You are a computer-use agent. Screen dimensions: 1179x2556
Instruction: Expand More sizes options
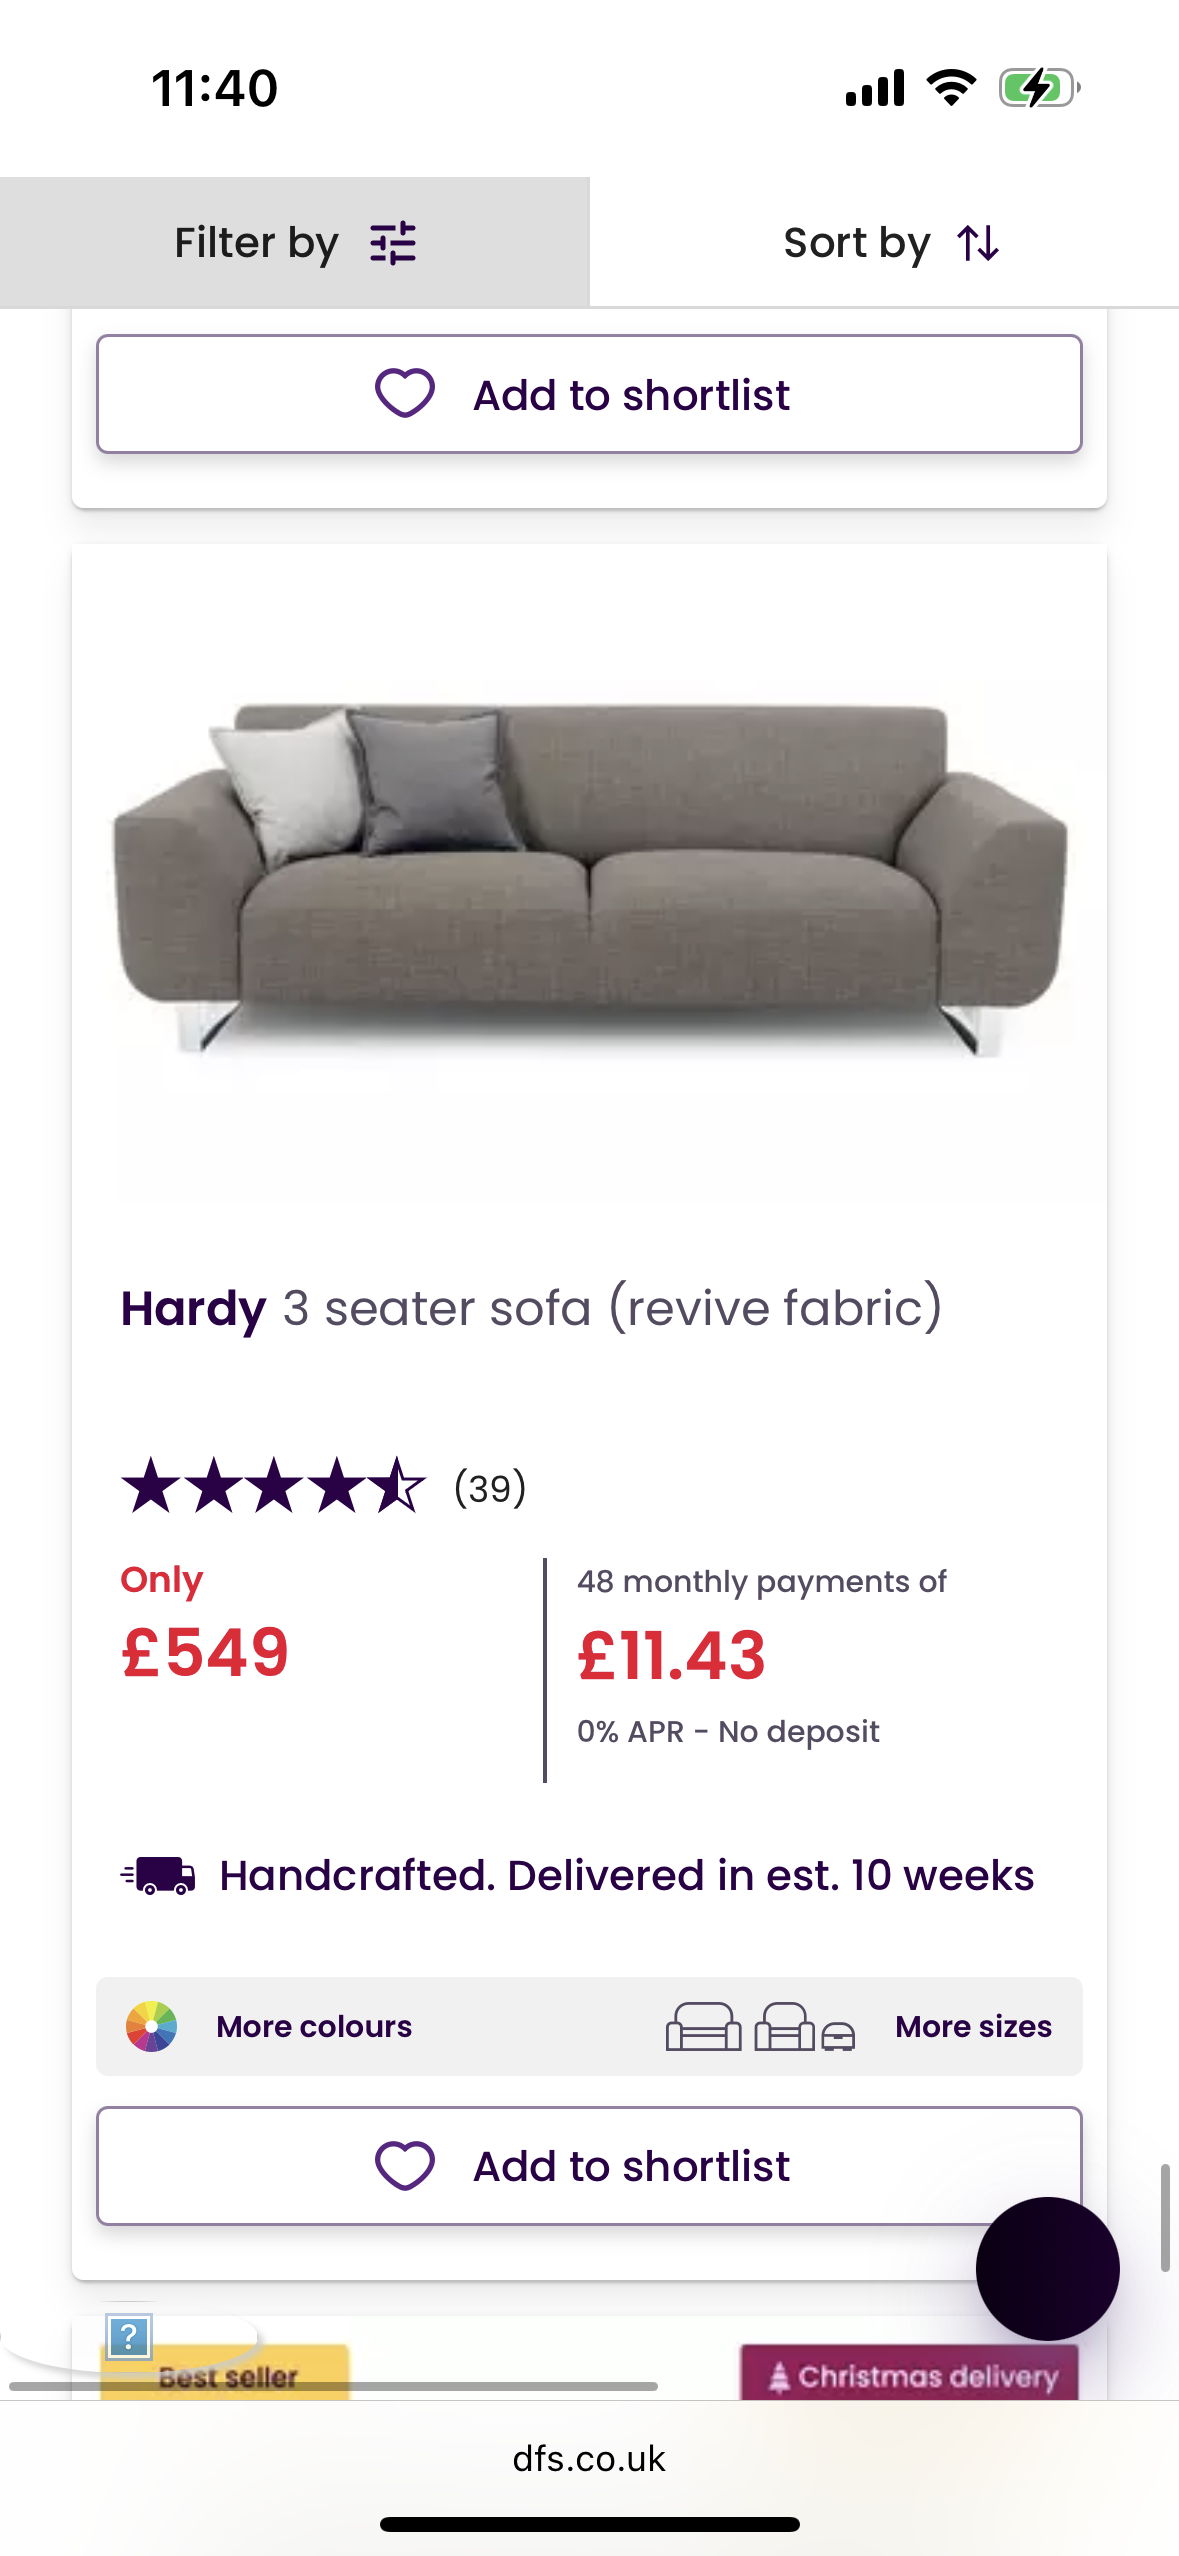(973, 2026)
